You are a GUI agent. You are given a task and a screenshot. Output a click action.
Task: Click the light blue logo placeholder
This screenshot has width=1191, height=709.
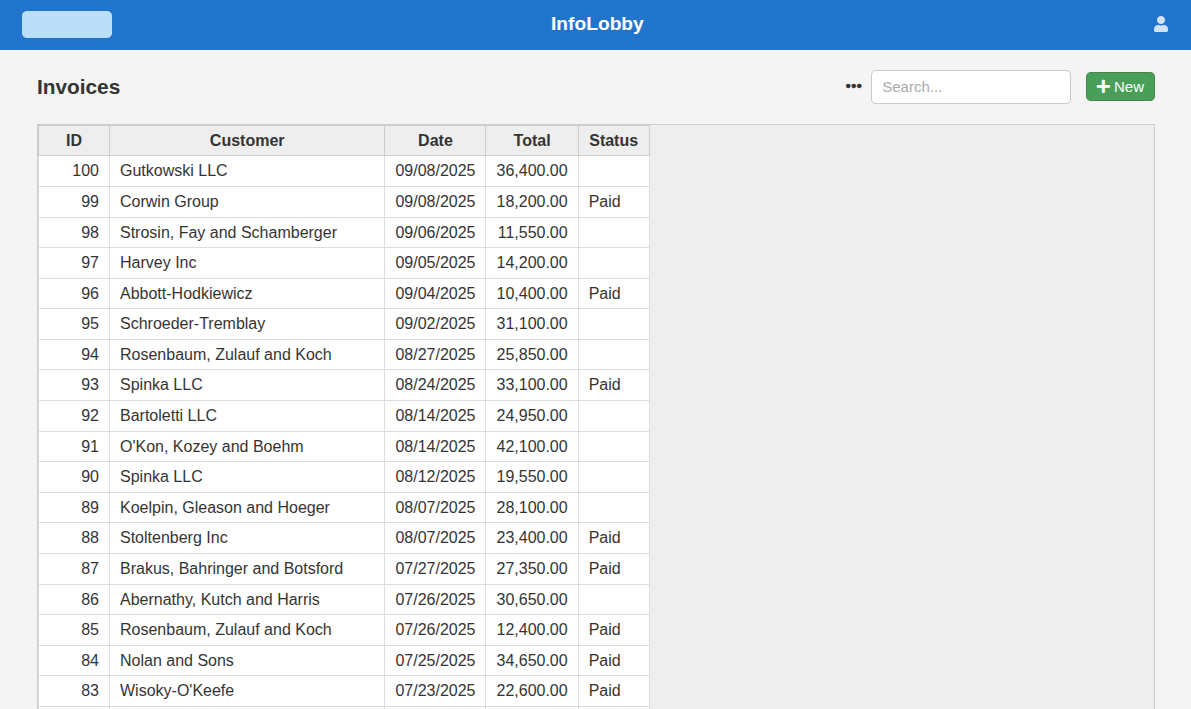(x=67, y=25)
